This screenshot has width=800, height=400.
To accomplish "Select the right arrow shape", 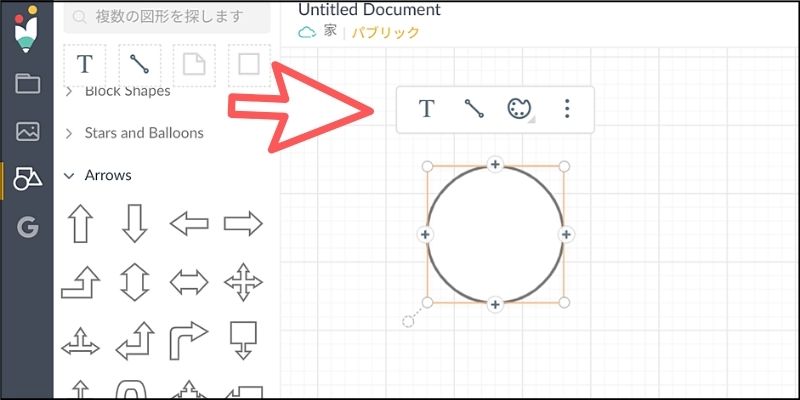I will (243, 223).
